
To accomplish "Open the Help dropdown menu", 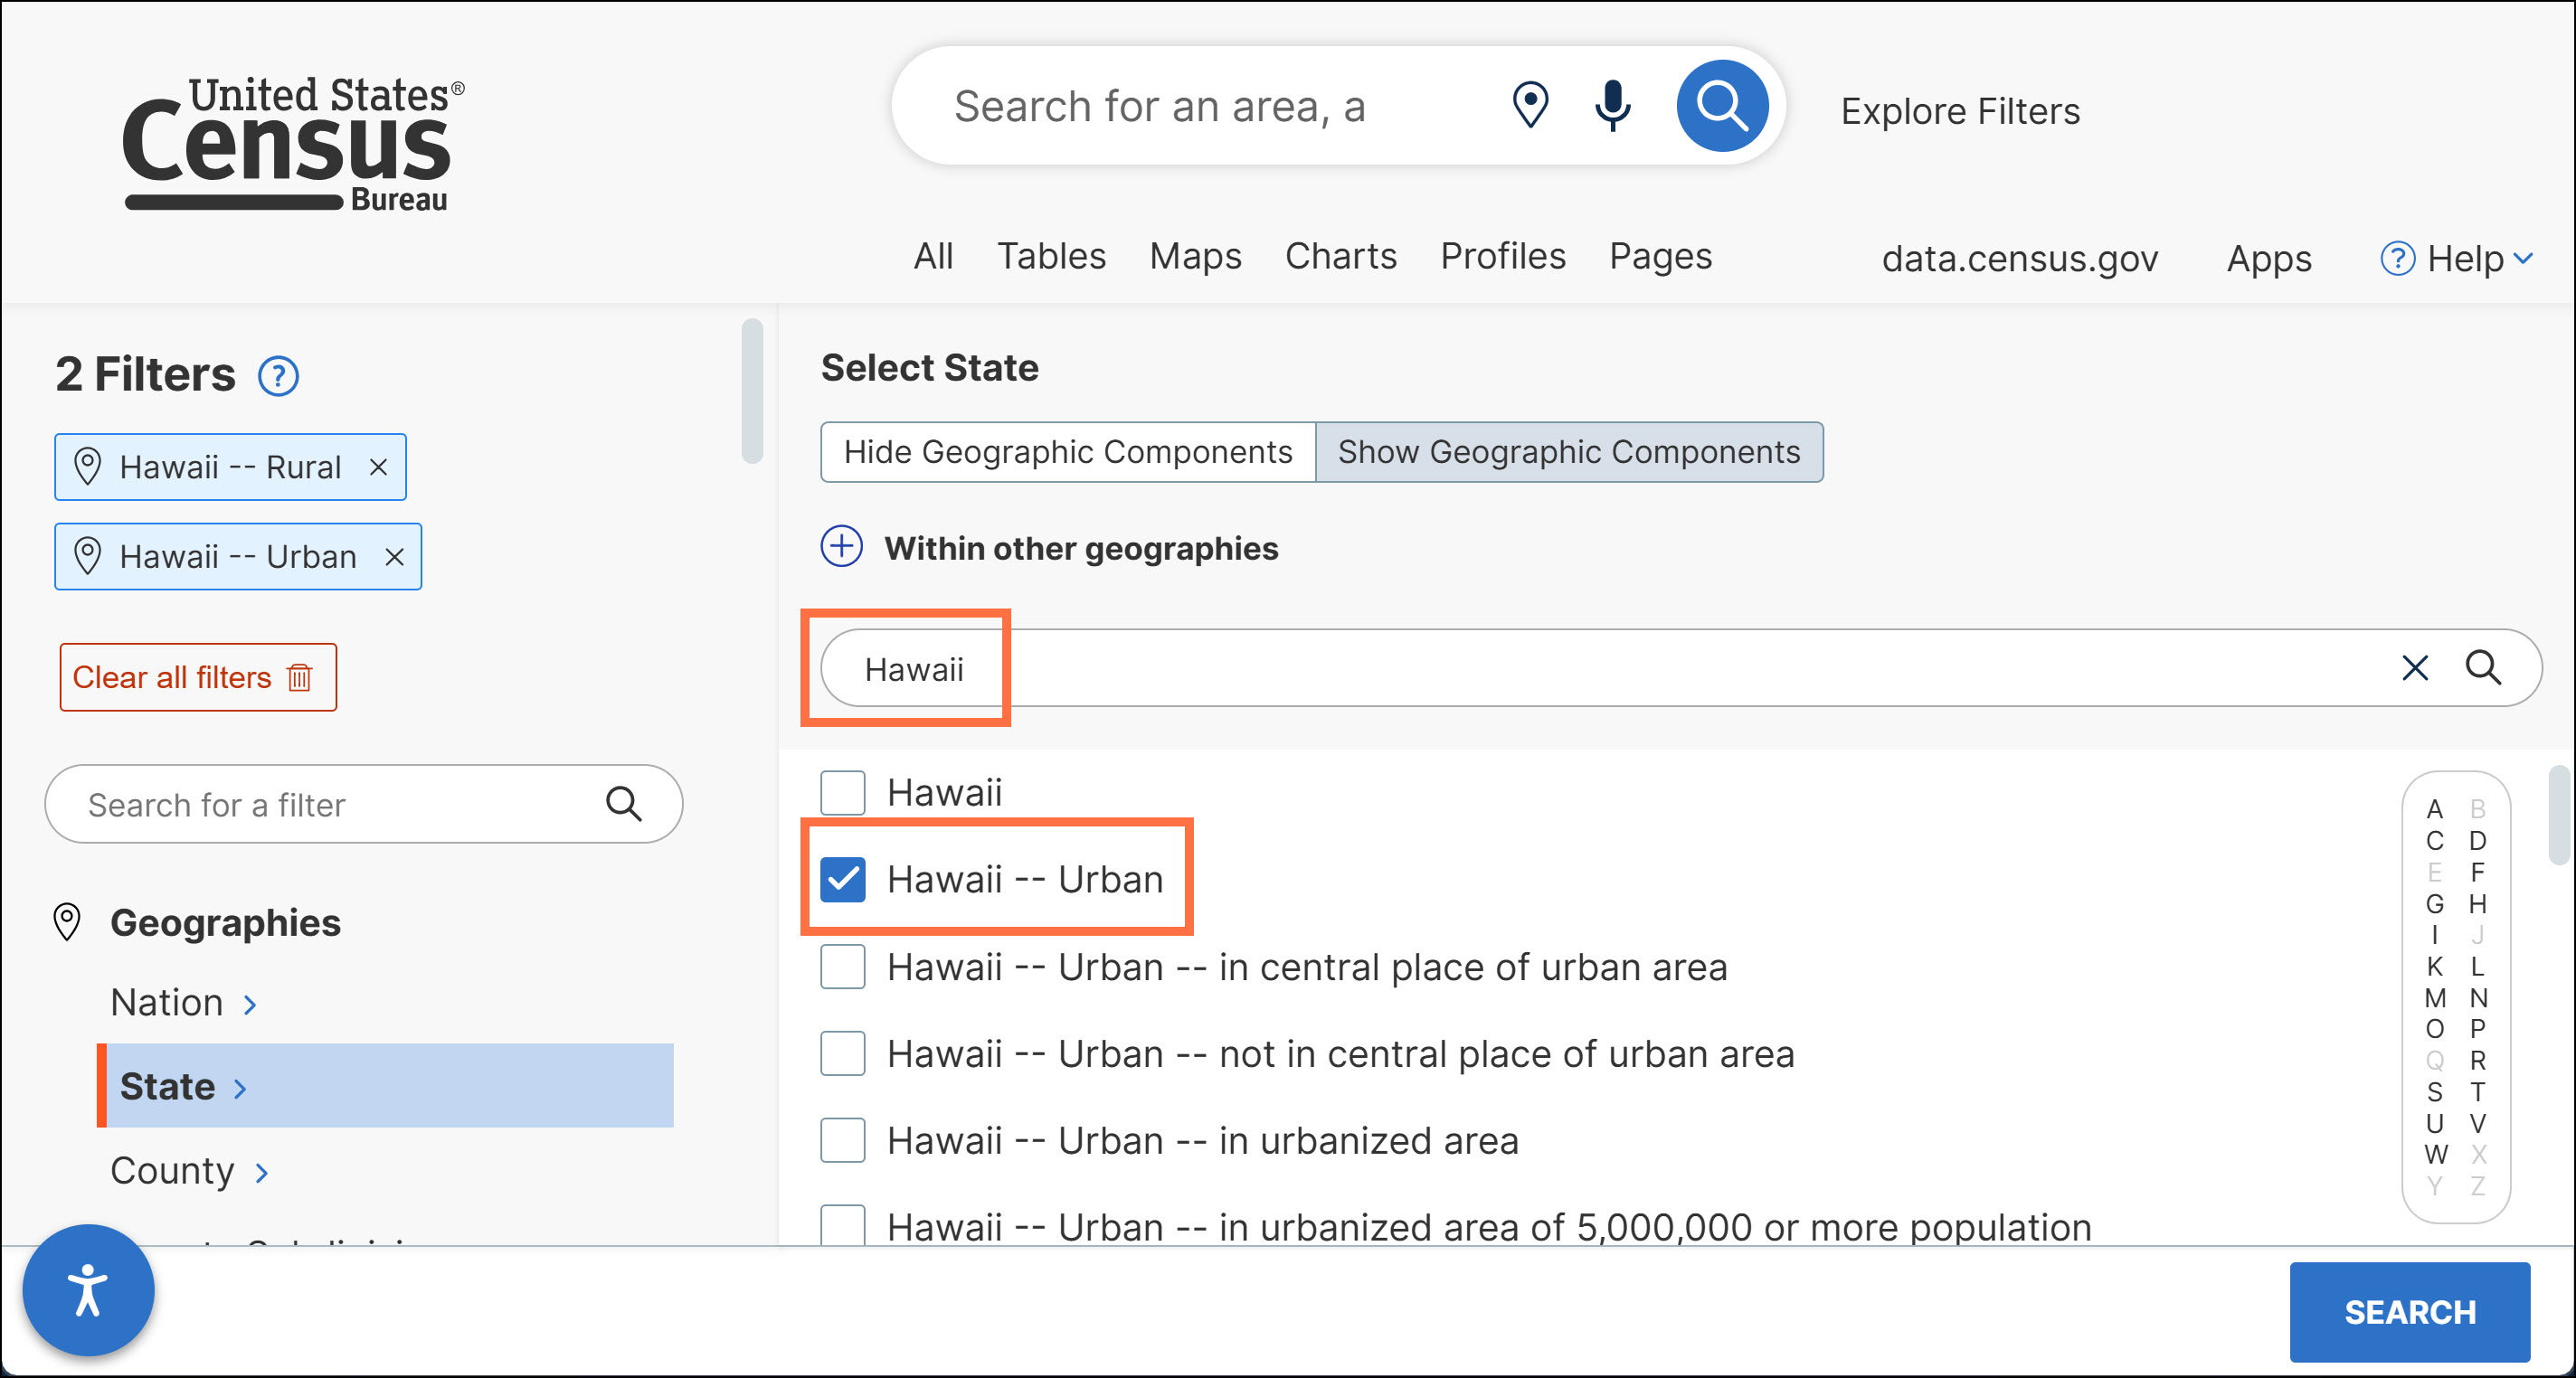I will 2457,259.
